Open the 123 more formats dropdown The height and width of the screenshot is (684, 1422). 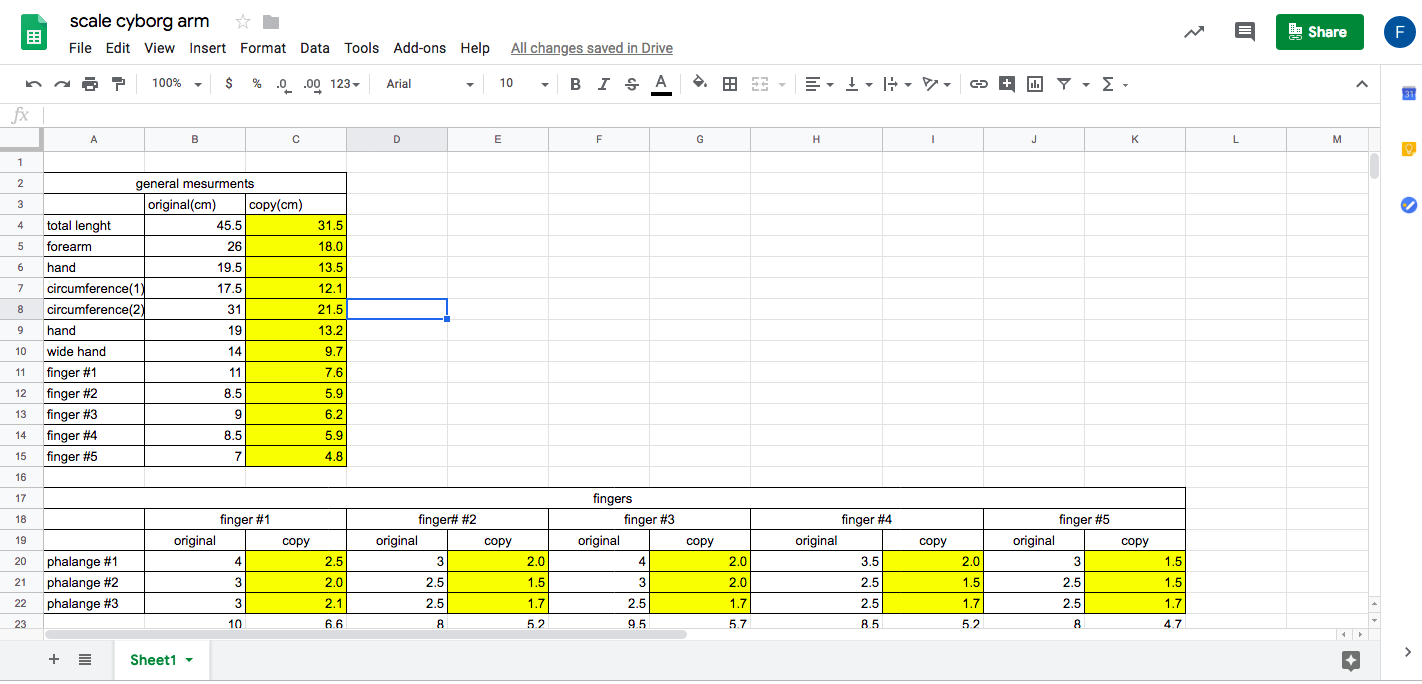(345, 84)
